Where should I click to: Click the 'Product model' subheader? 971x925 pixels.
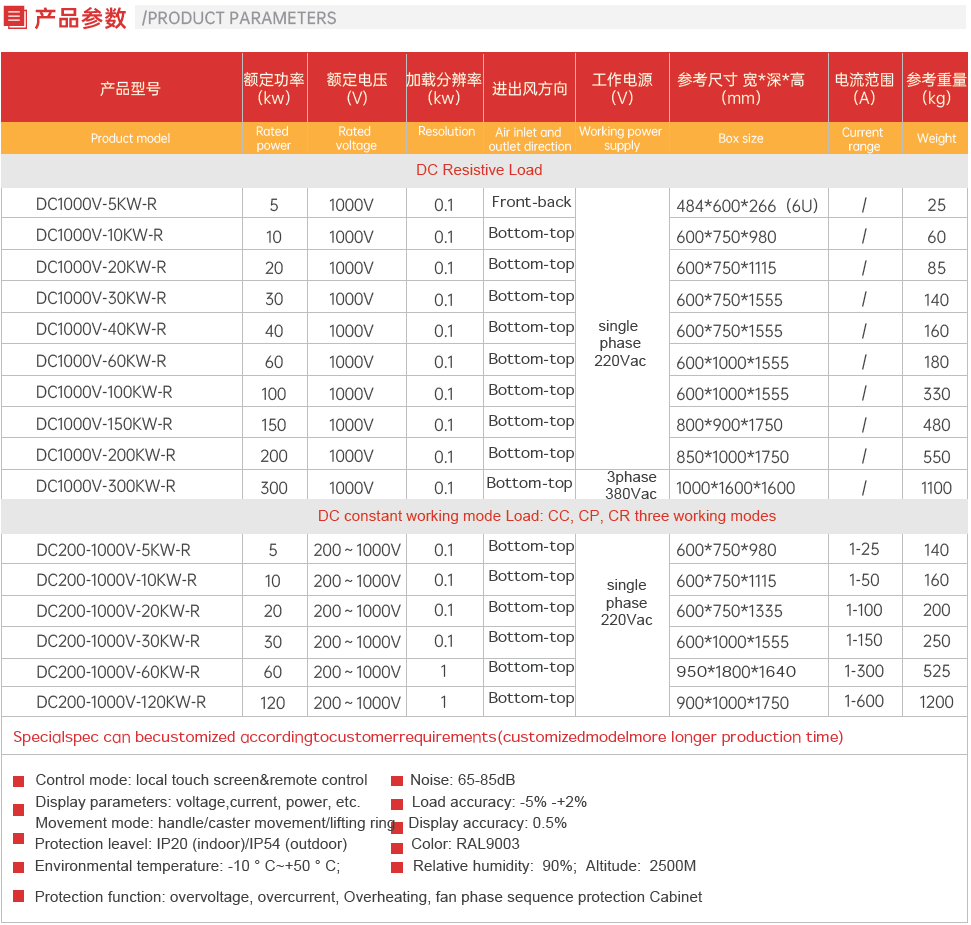point(130,138)
